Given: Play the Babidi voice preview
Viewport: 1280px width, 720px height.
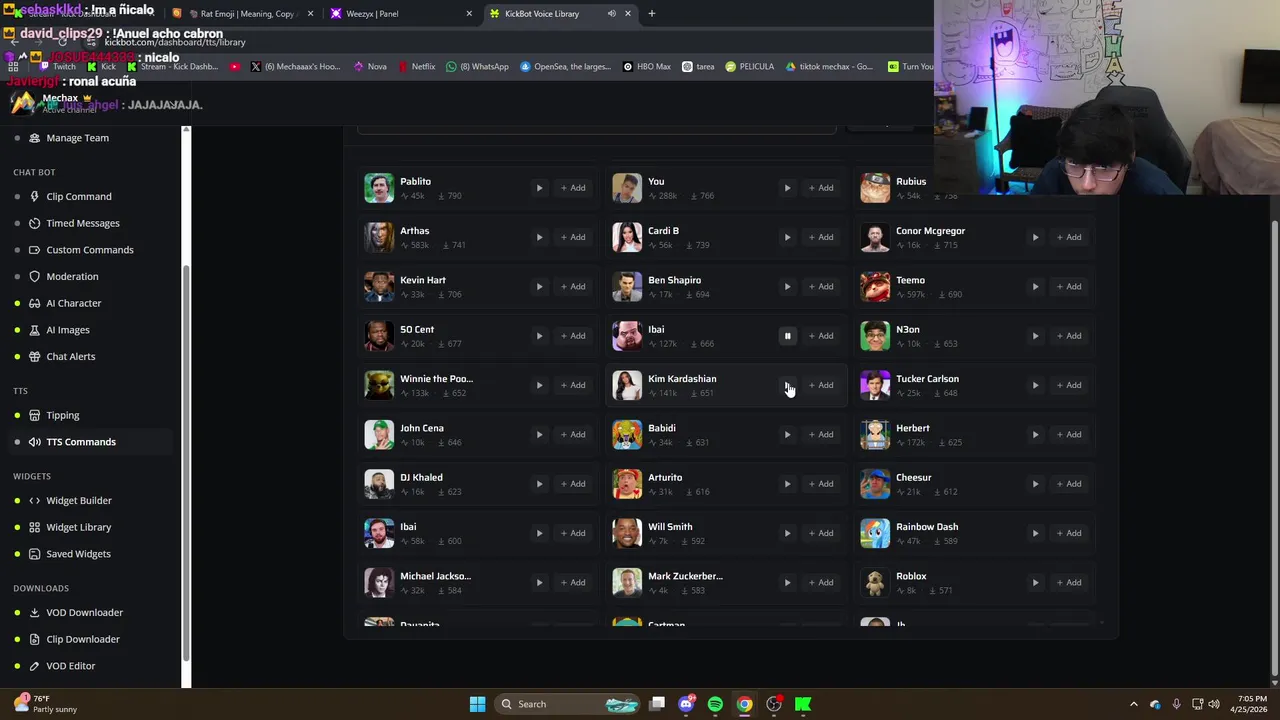Looking at the screenshot, I should pyautogui.click(x=787, y=434).
